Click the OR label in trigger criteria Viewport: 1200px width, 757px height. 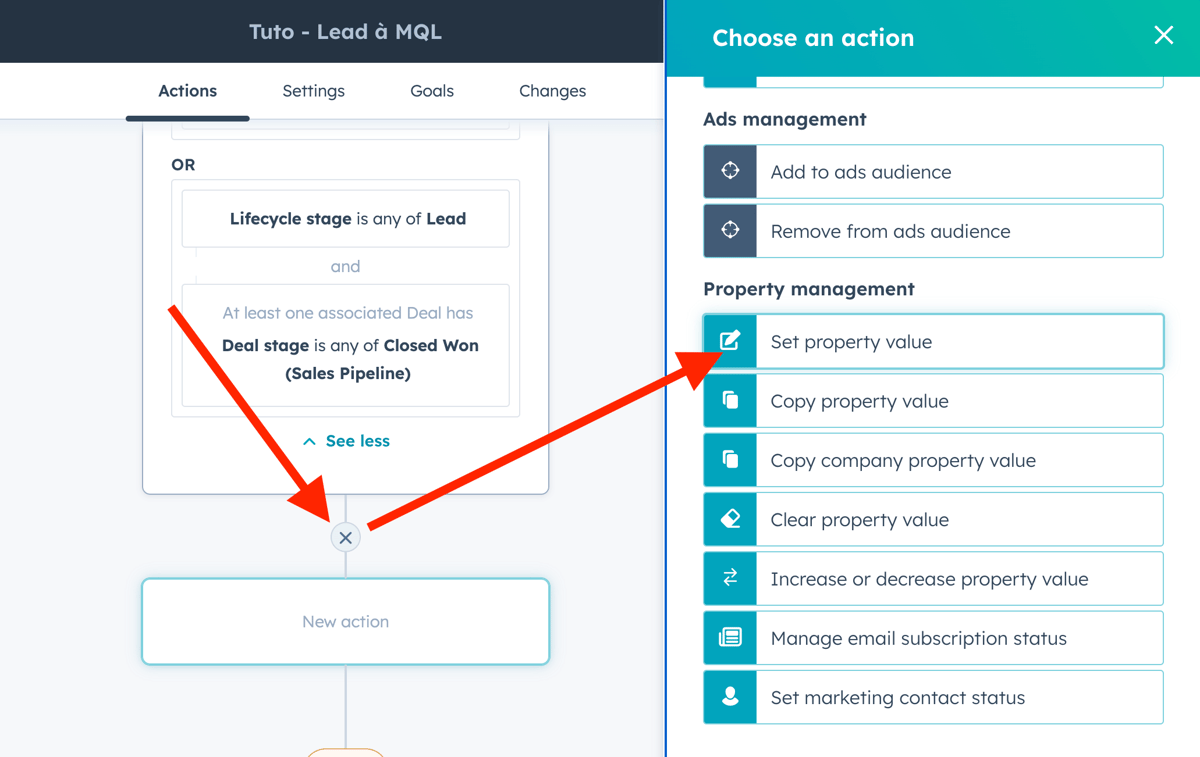coord(183,164)
